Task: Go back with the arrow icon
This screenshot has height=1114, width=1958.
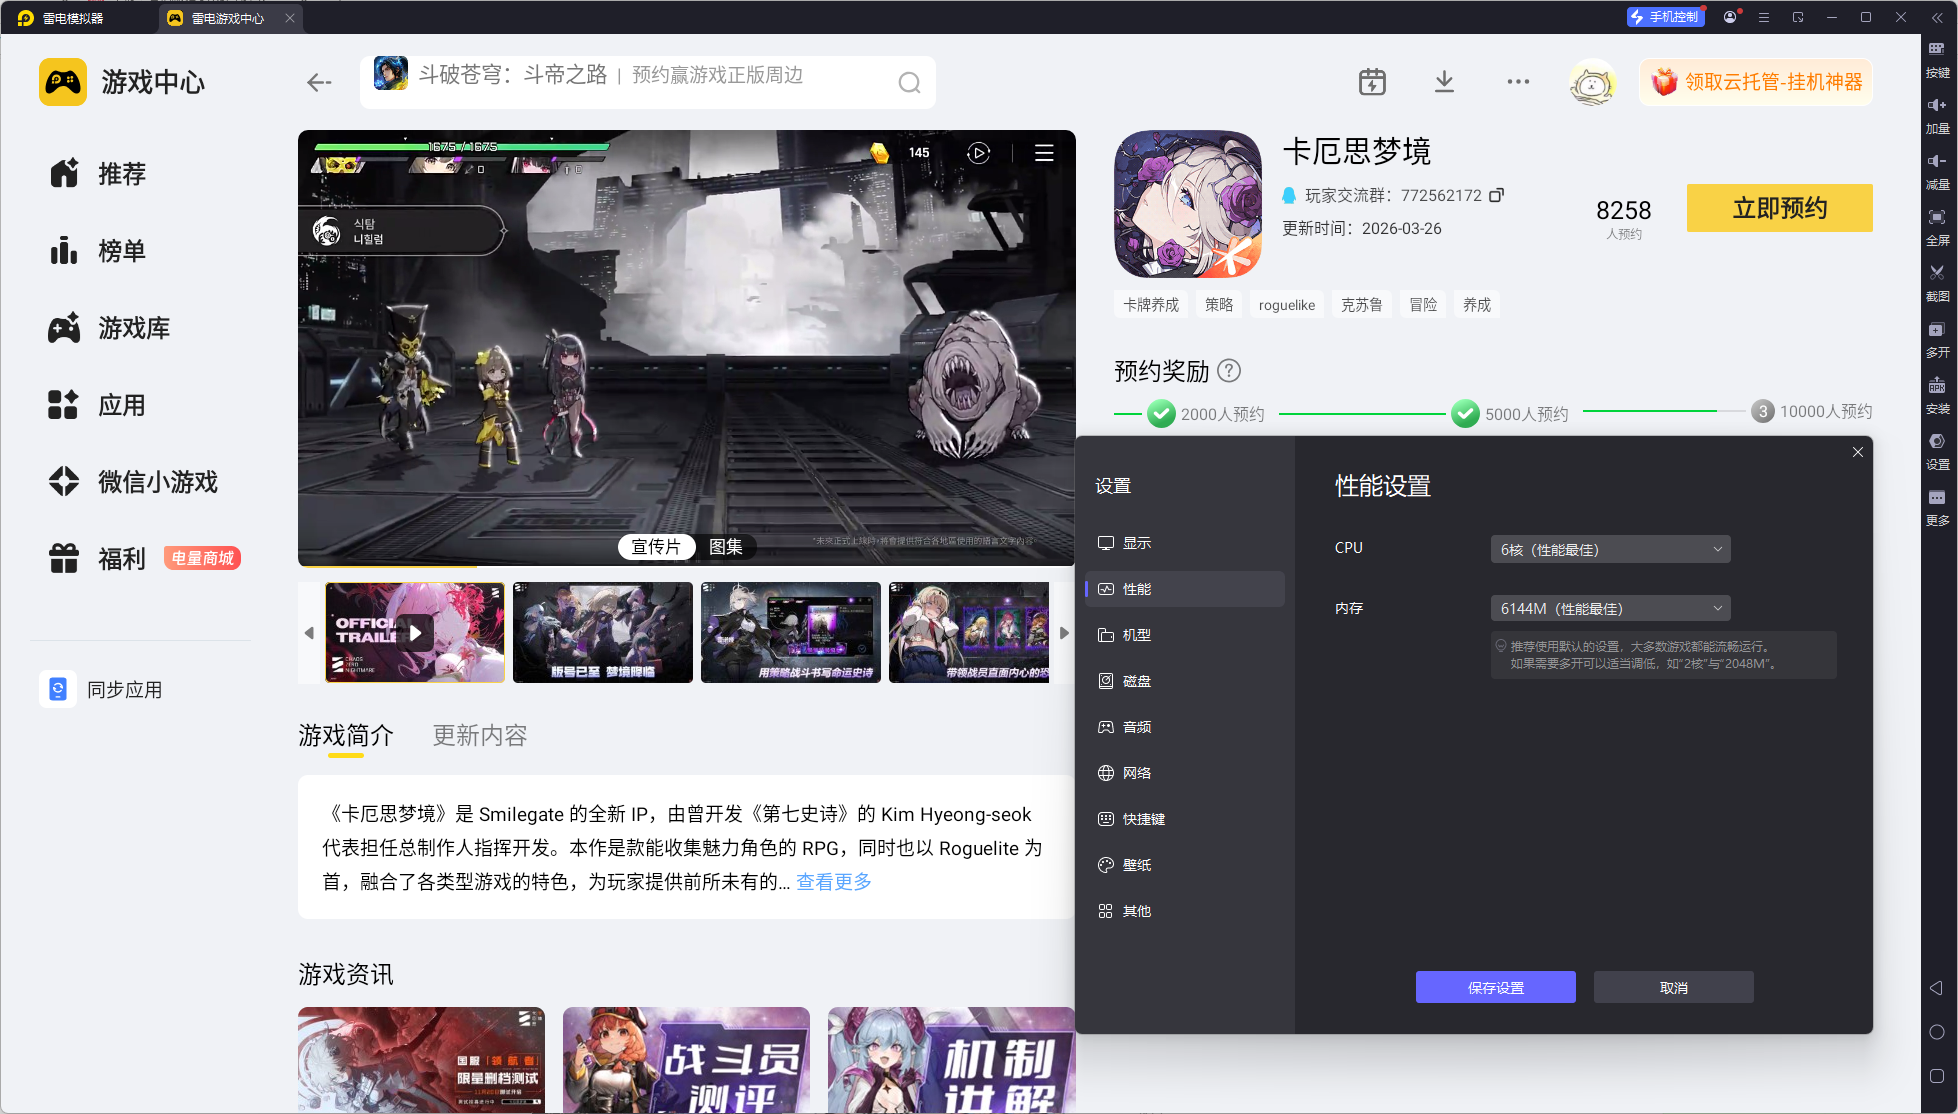Action: (x=319, y=83)
